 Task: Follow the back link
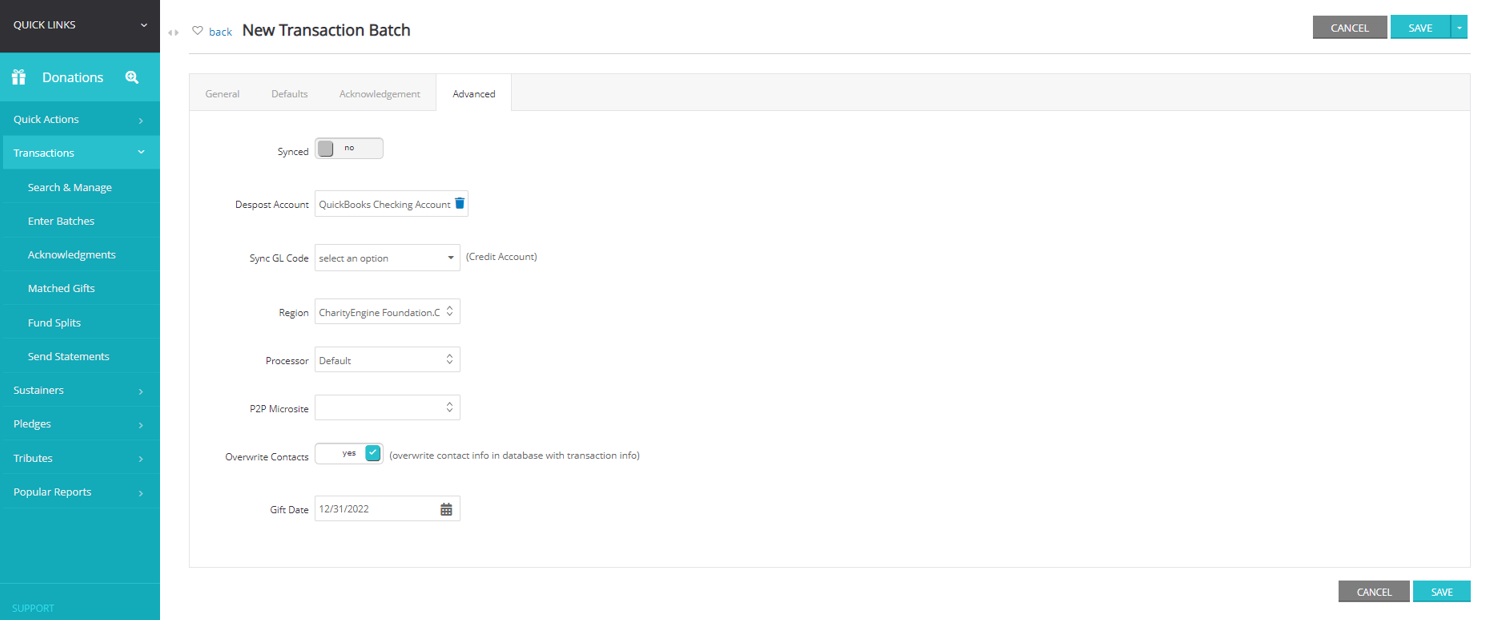220,32
